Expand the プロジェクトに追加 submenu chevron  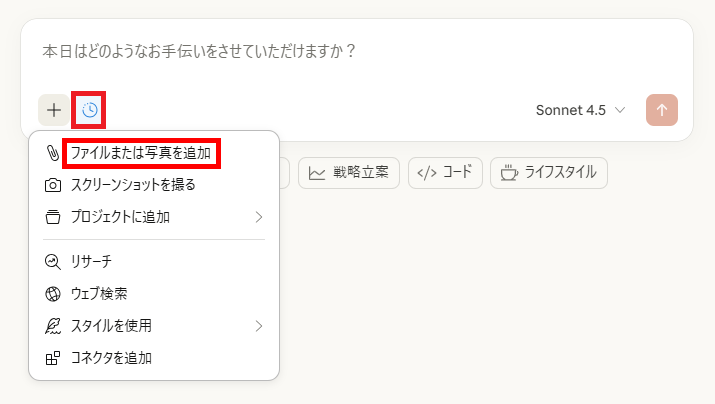pos(259,217)
